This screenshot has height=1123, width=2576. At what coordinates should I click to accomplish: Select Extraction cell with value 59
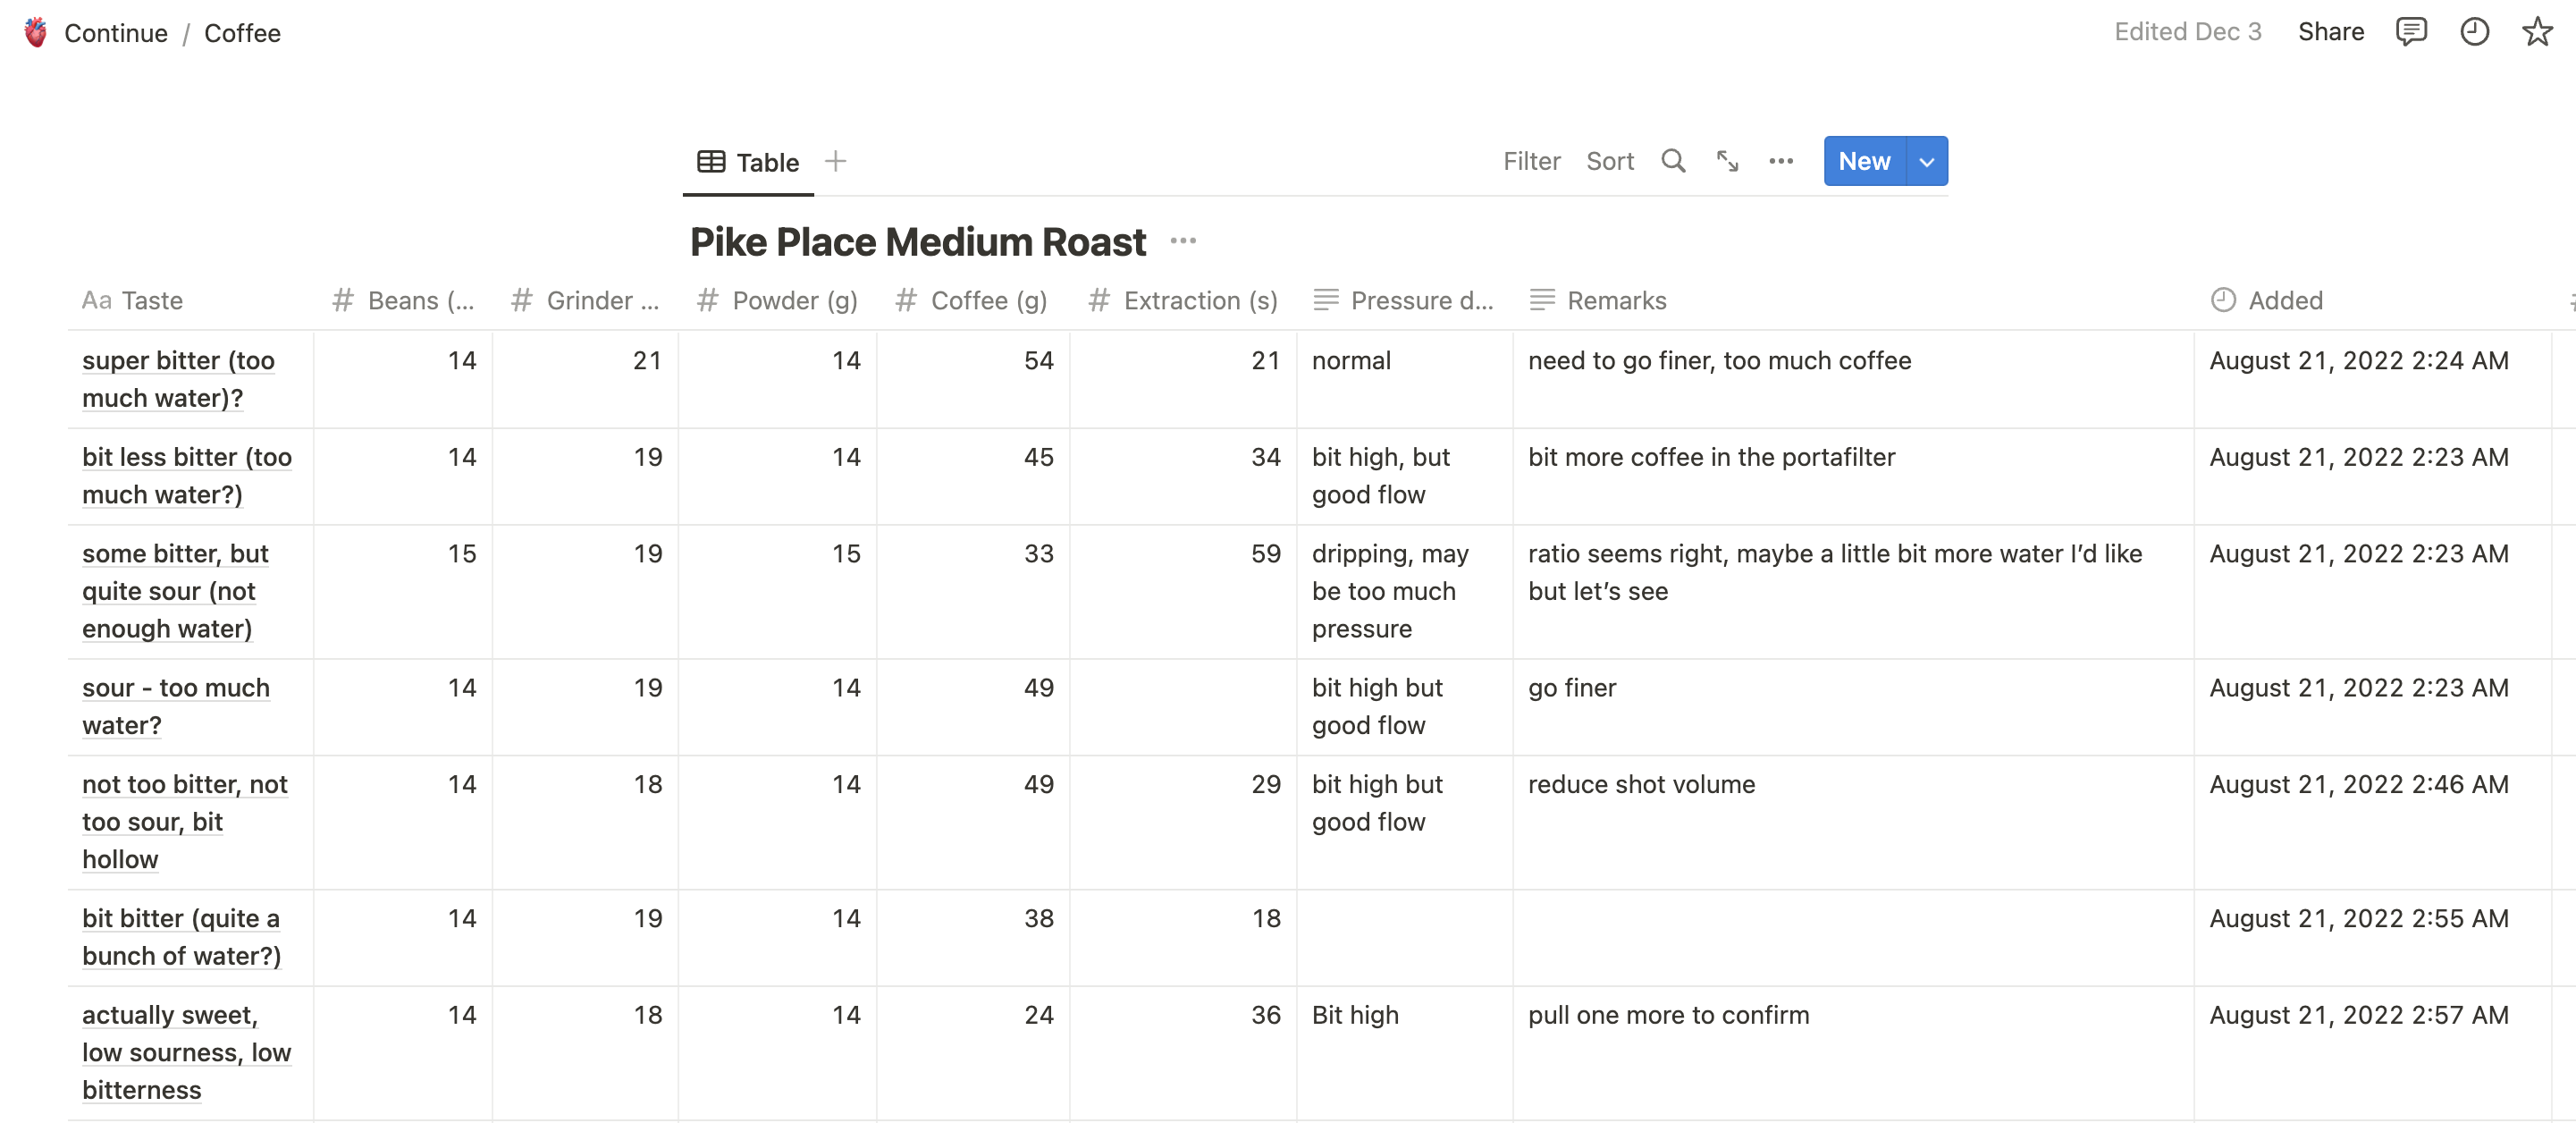click(1184, 591)
